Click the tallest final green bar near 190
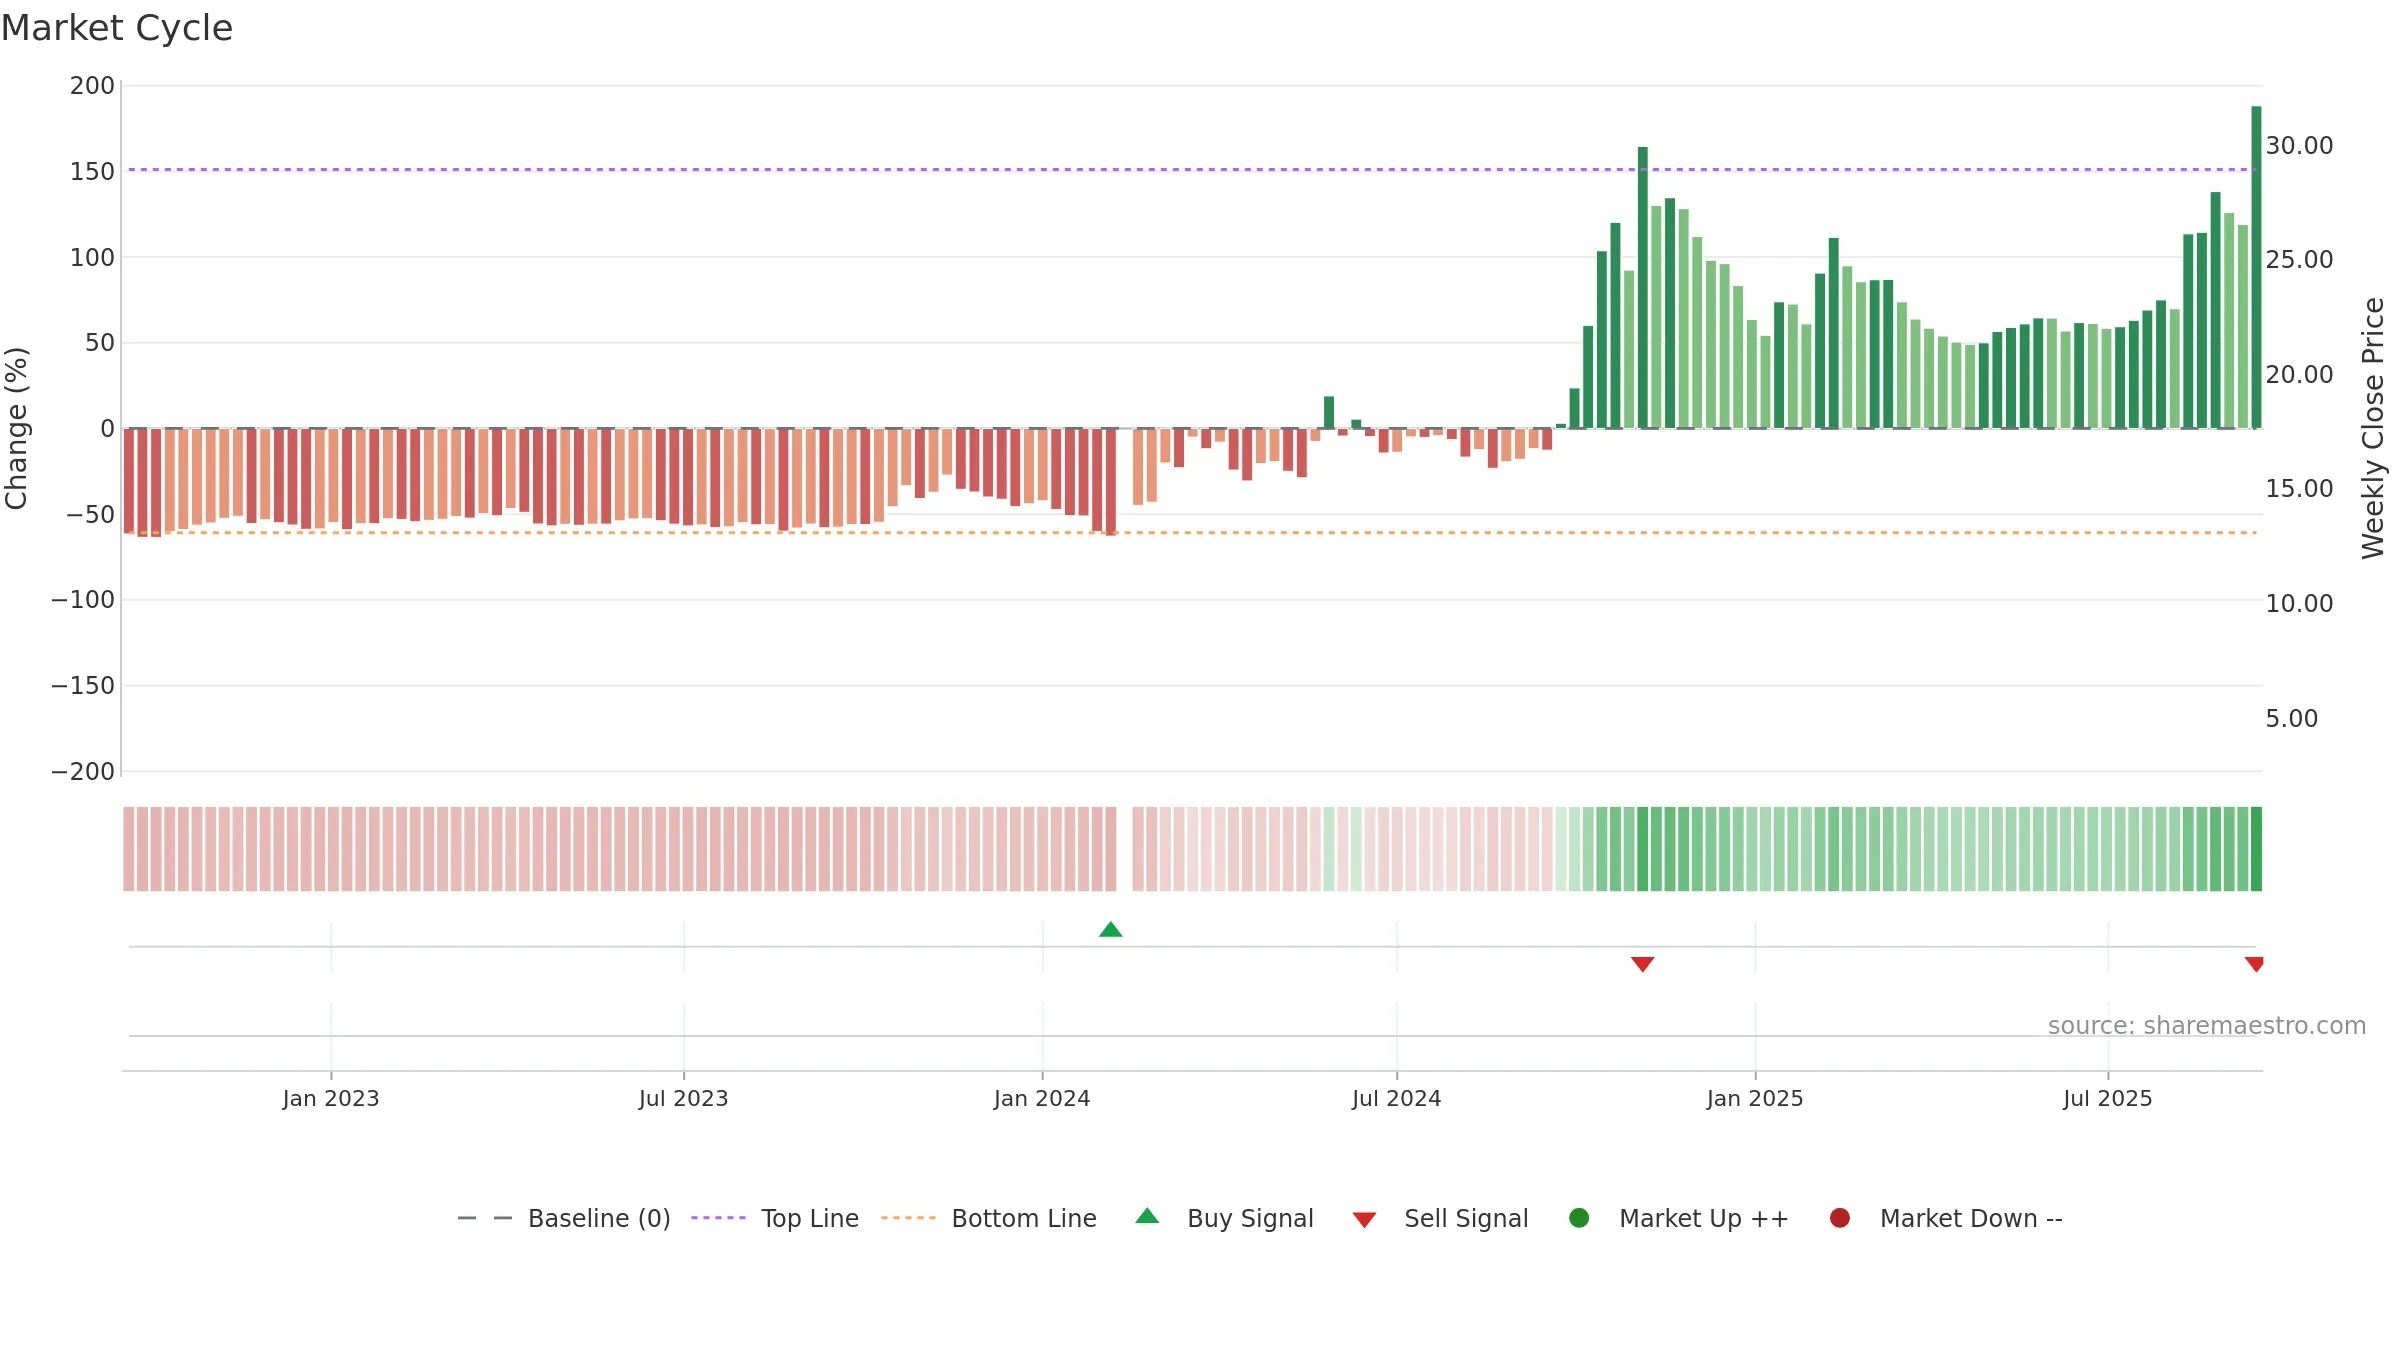2400x1350 pixels. [x=2256, y=267]
